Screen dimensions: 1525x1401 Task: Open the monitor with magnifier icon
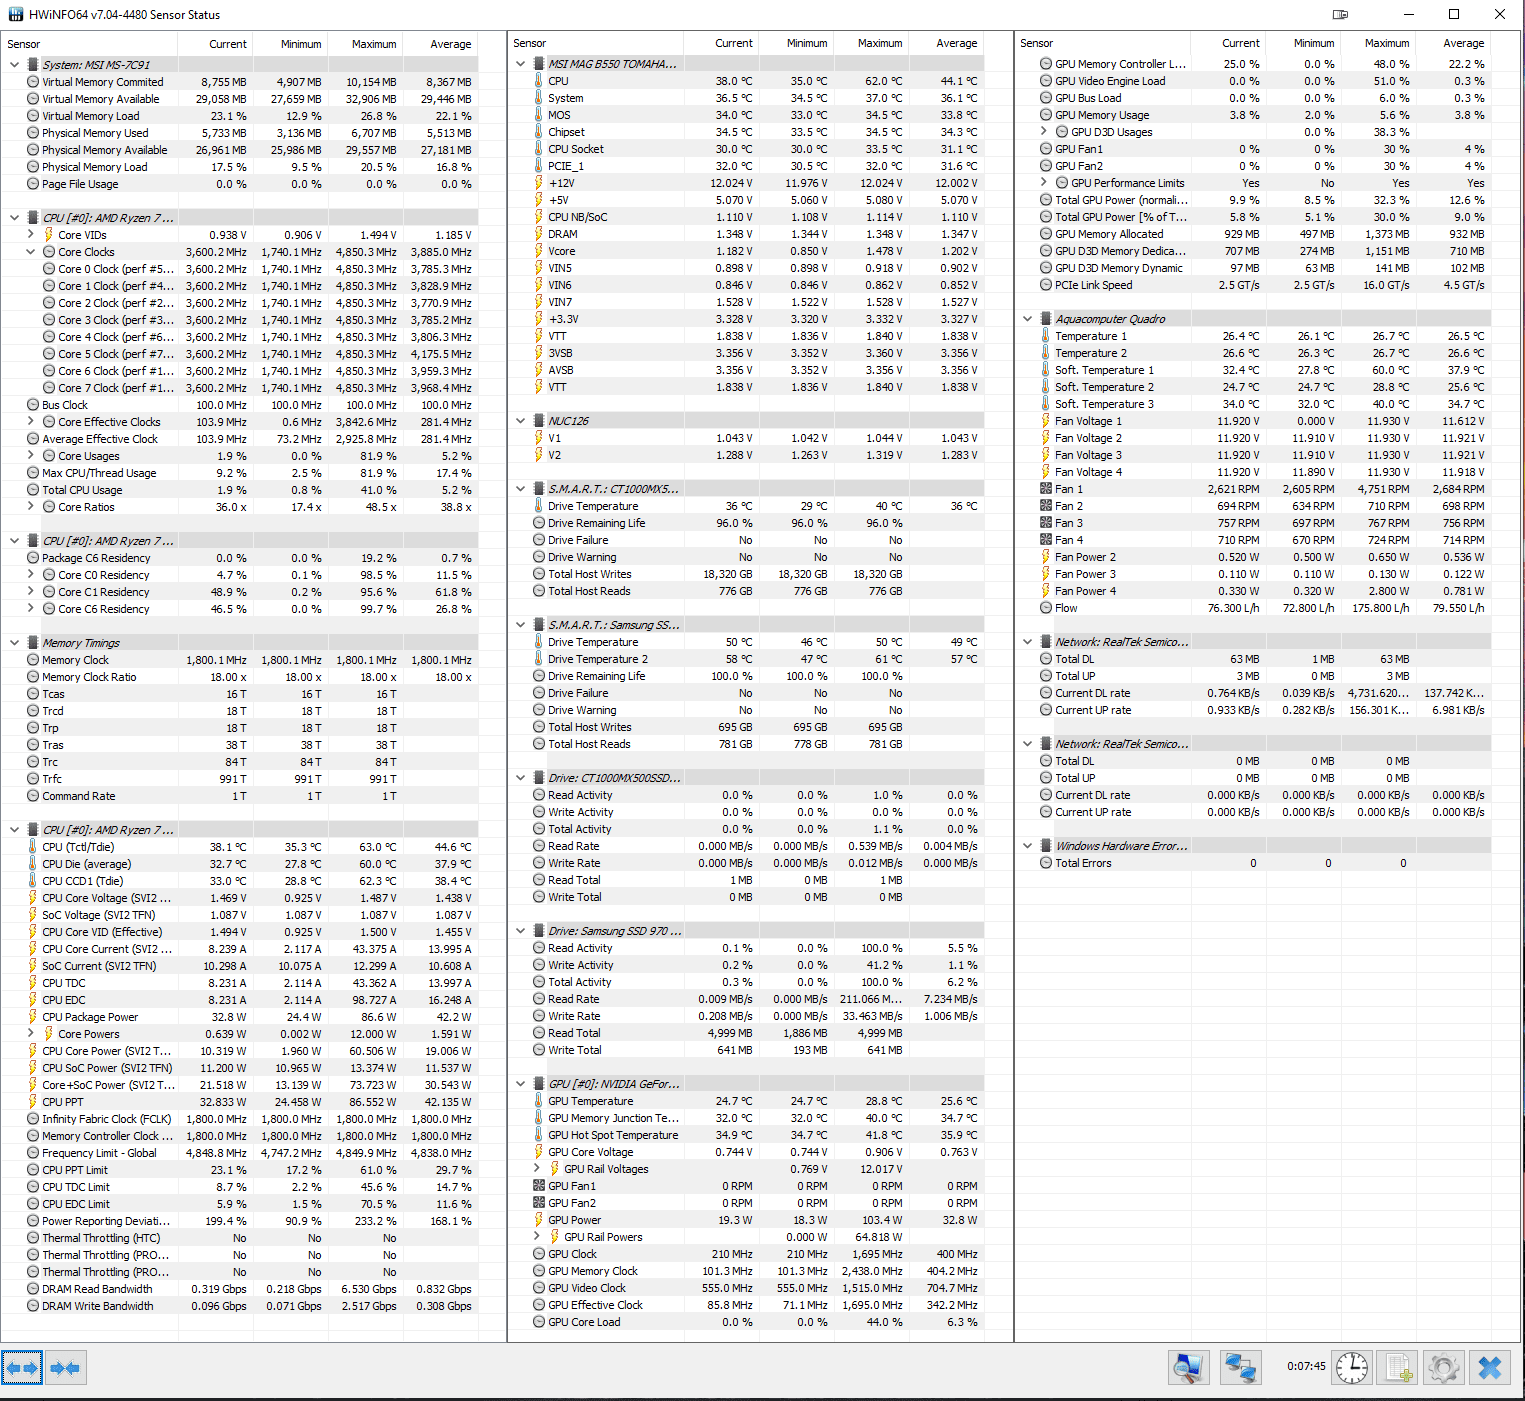1188,1368
